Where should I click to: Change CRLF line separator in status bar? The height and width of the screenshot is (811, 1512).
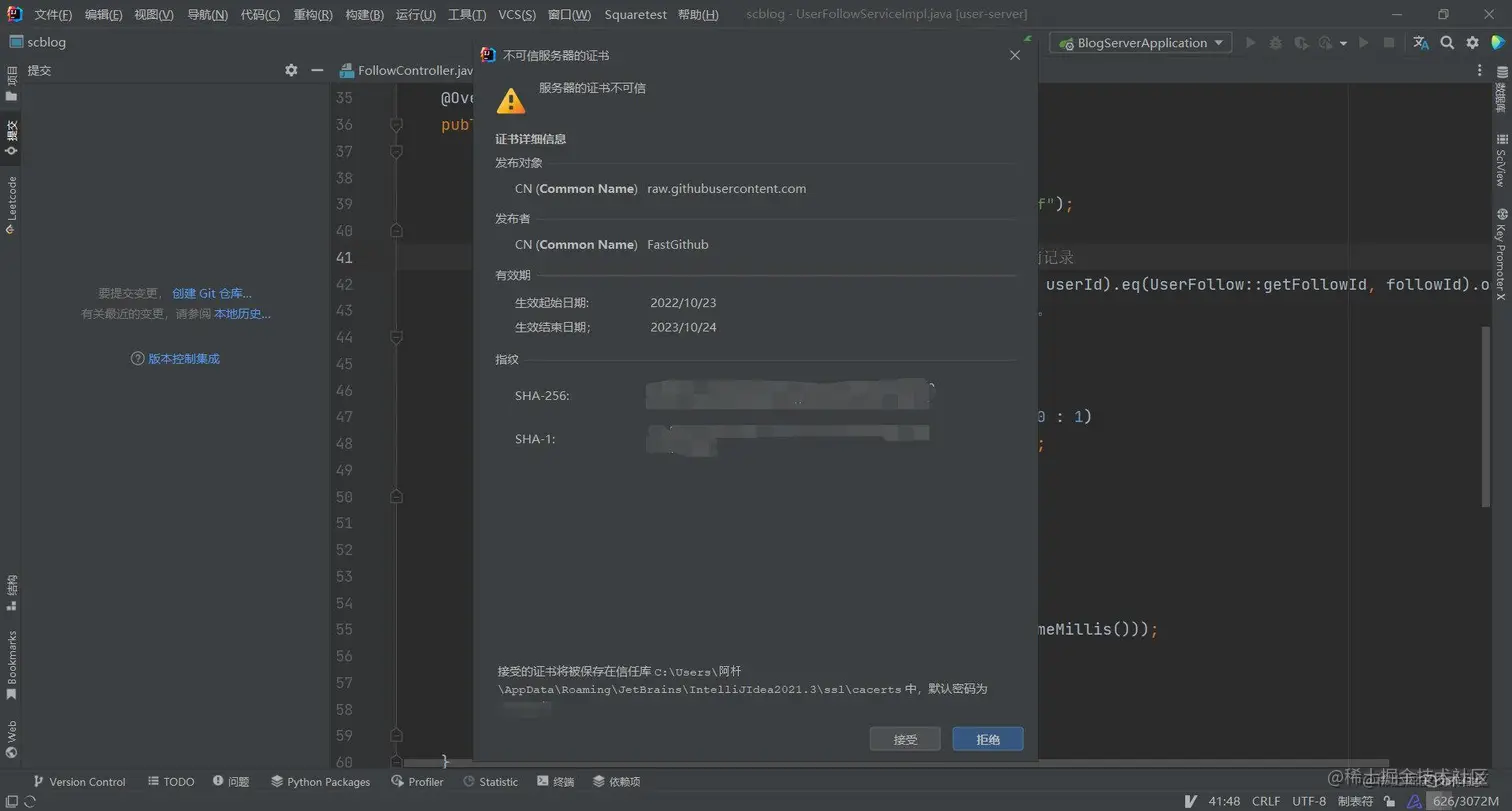(1265, 801)
